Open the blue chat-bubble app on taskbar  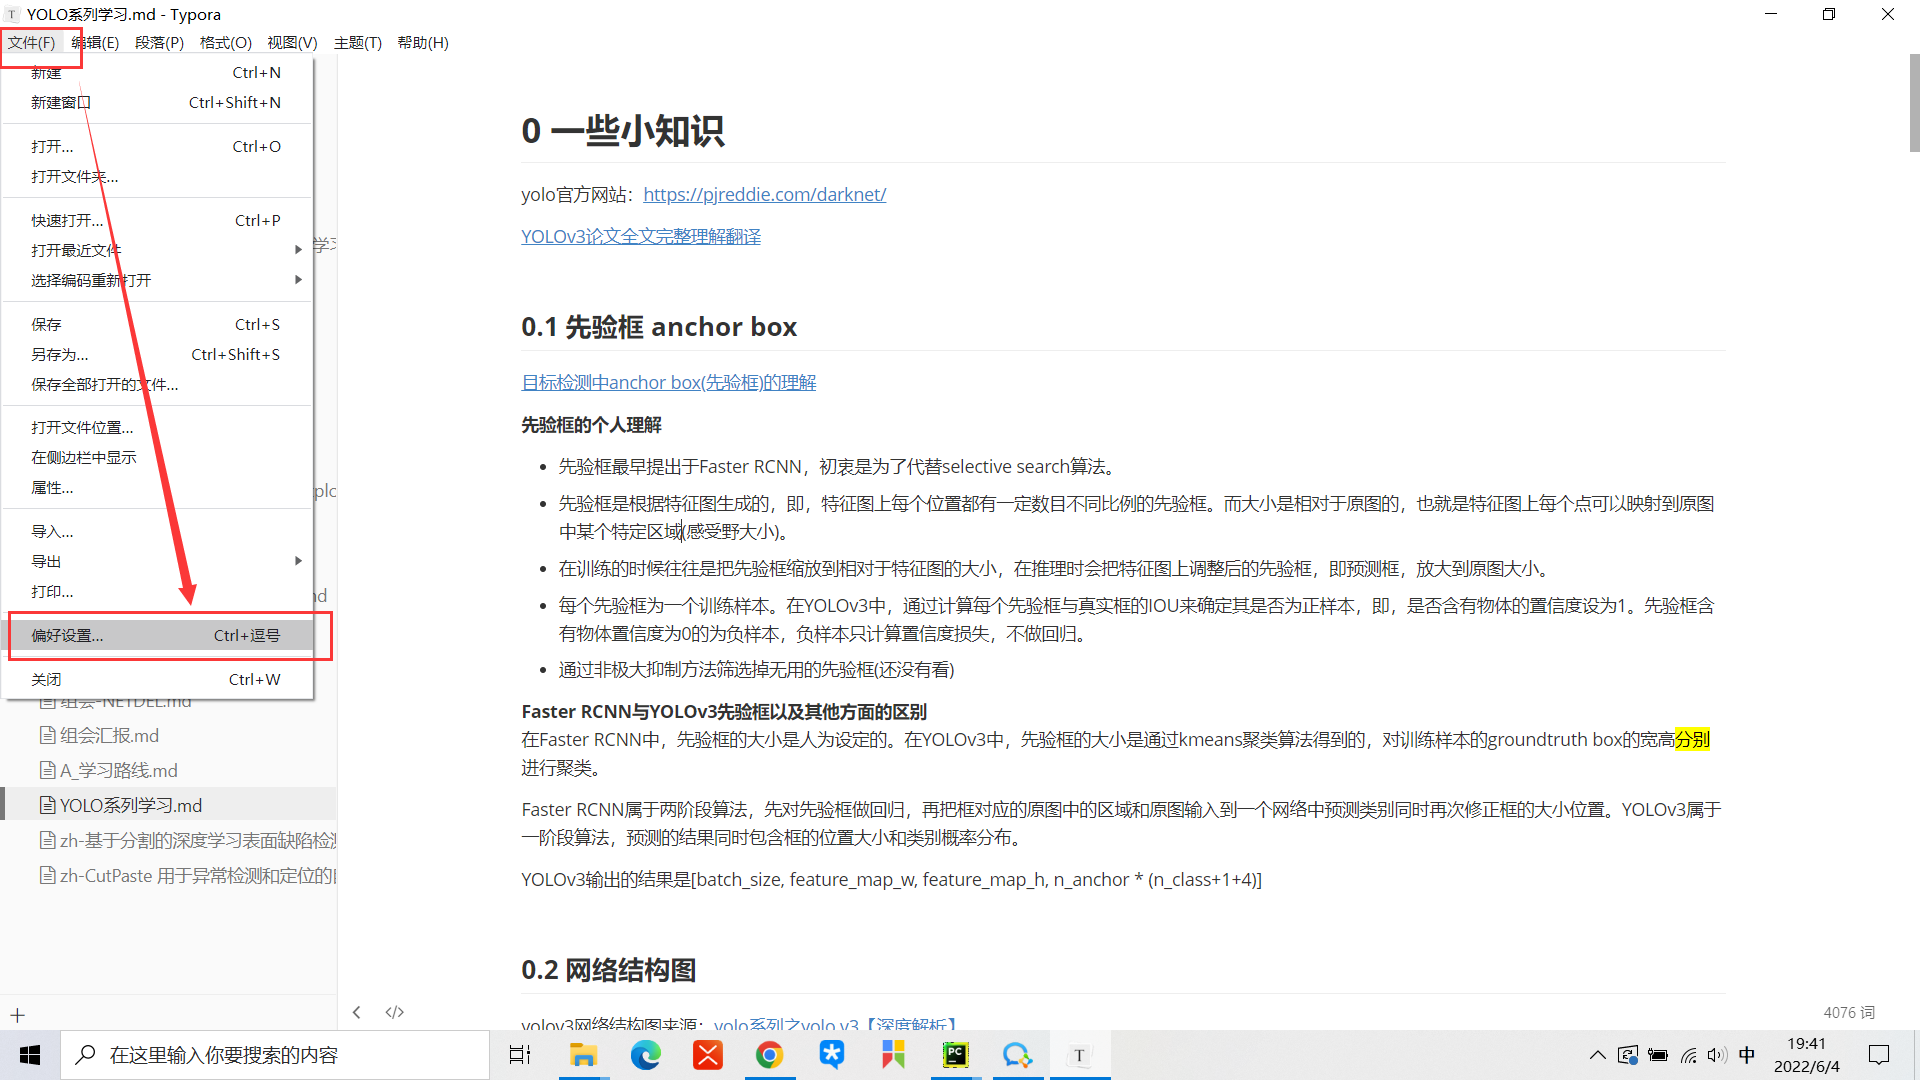[1017, 1055]
